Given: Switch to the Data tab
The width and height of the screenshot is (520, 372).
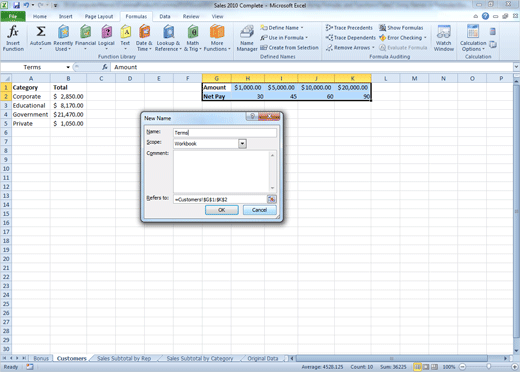Looking at the screenshot, I should (x=165, y=16).
